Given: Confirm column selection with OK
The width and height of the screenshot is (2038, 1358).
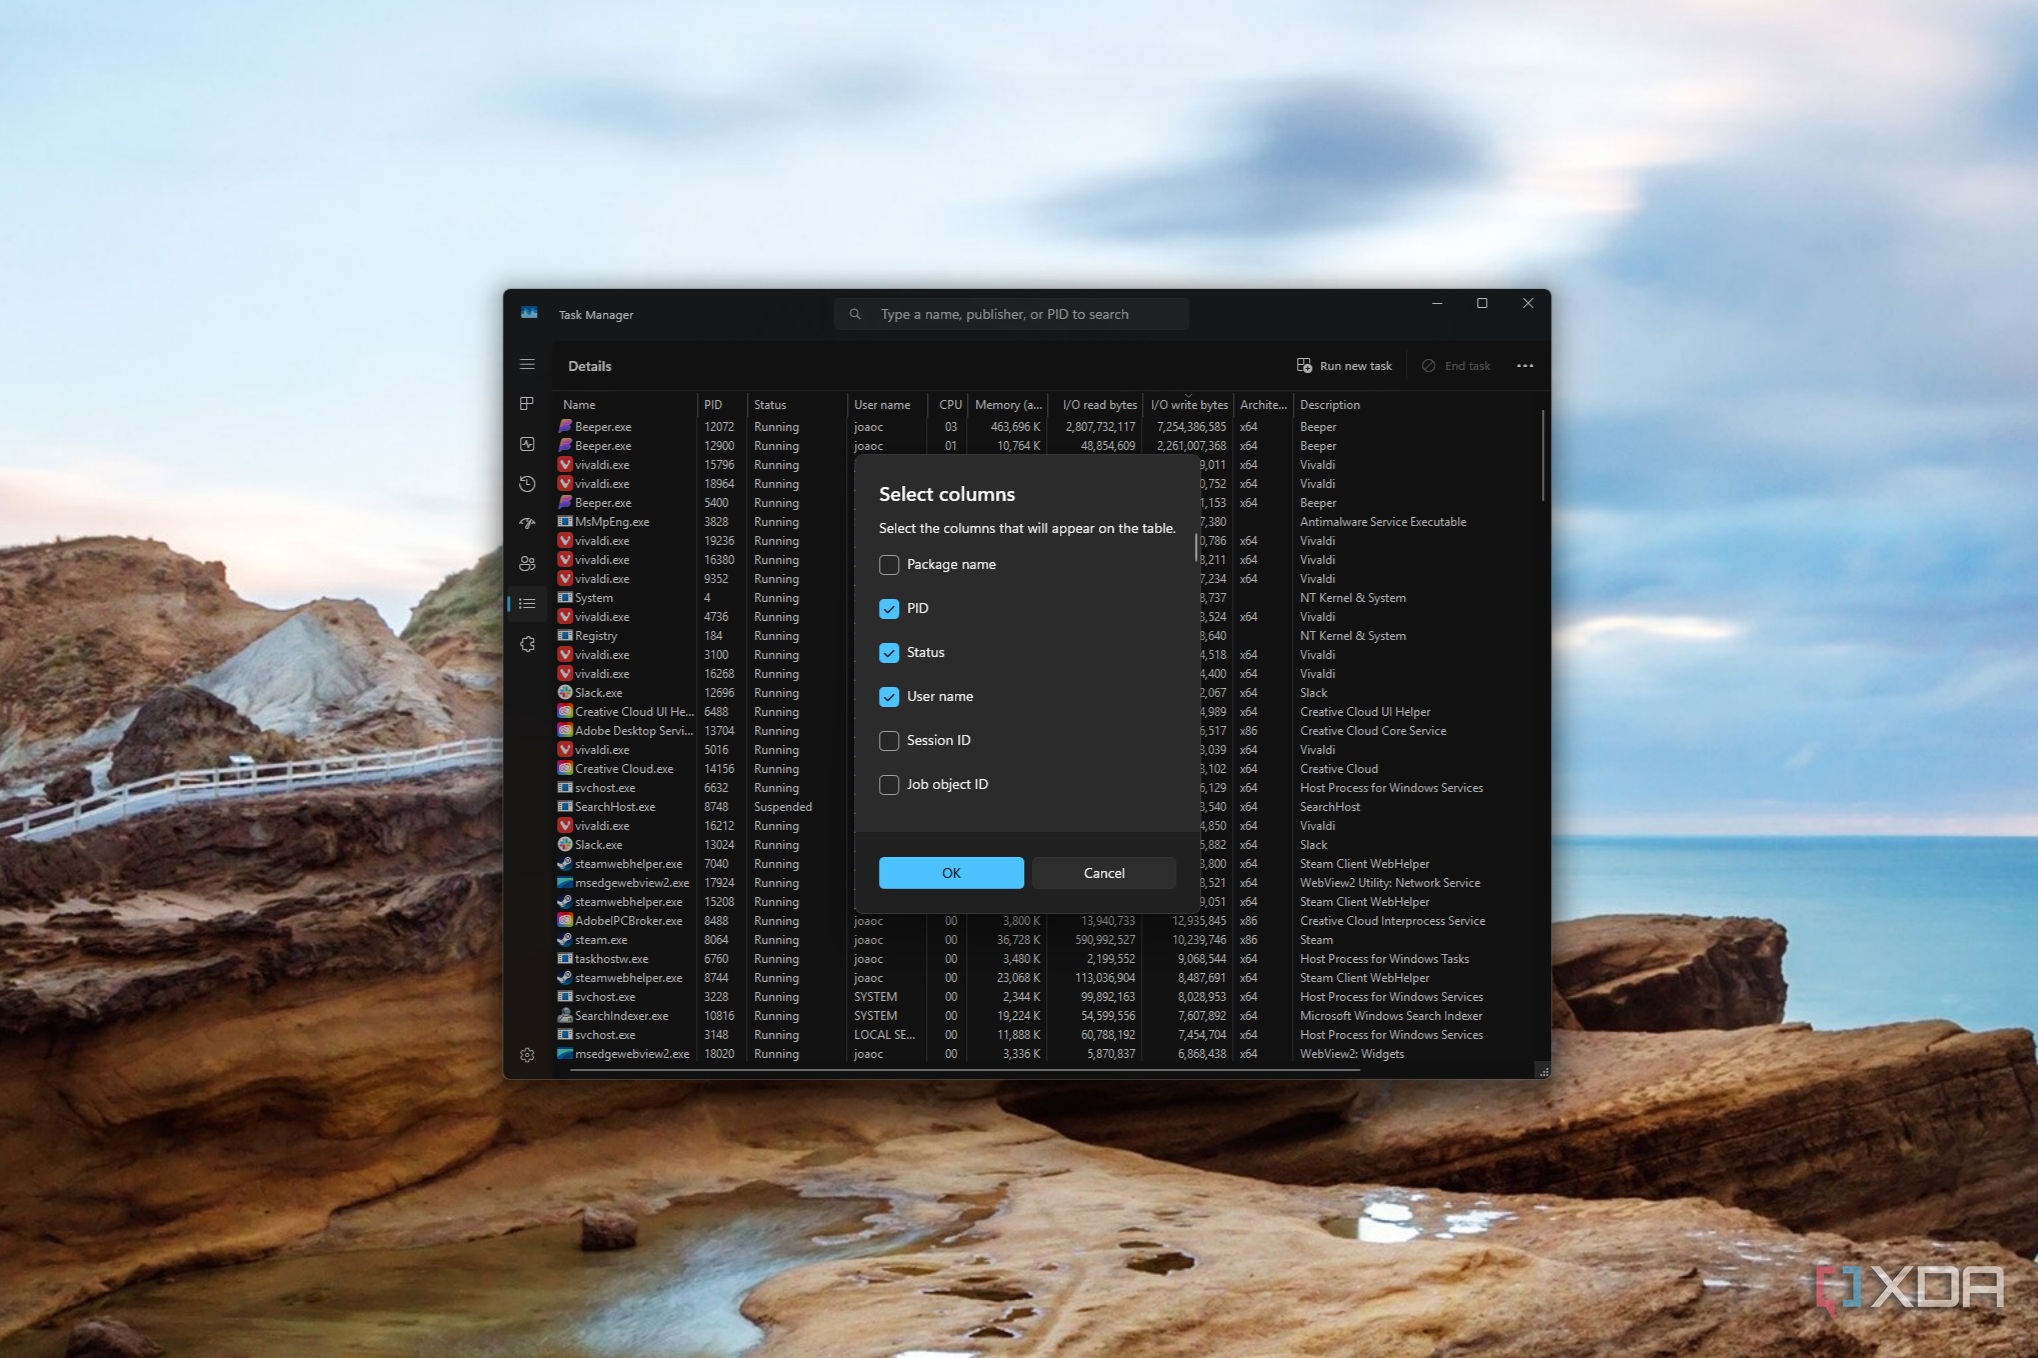Looking at the screenshot, I should tap(951, 873).
